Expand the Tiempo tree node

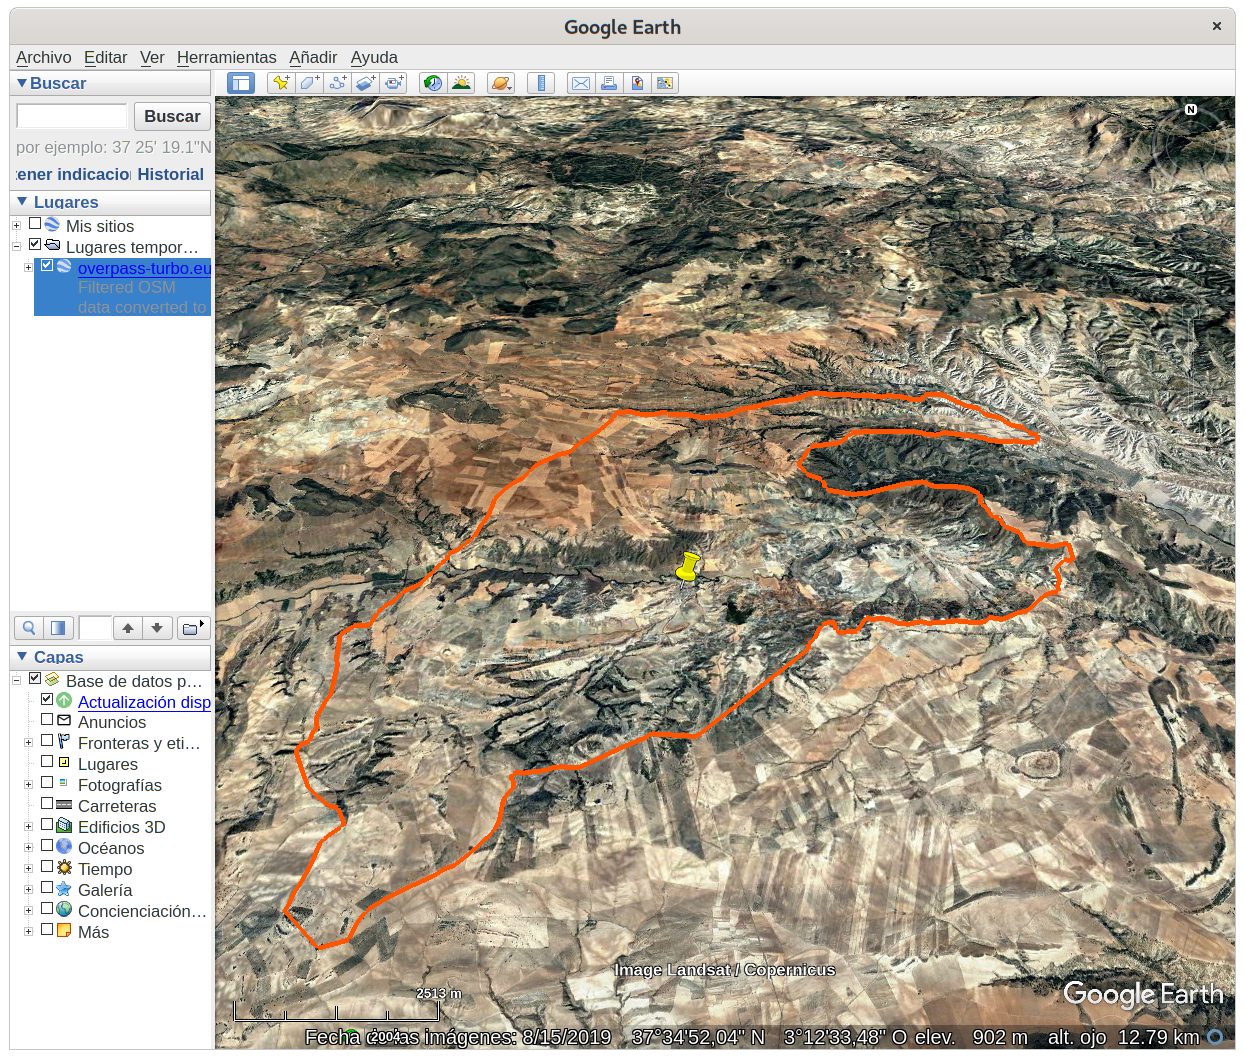pos(28,868)
